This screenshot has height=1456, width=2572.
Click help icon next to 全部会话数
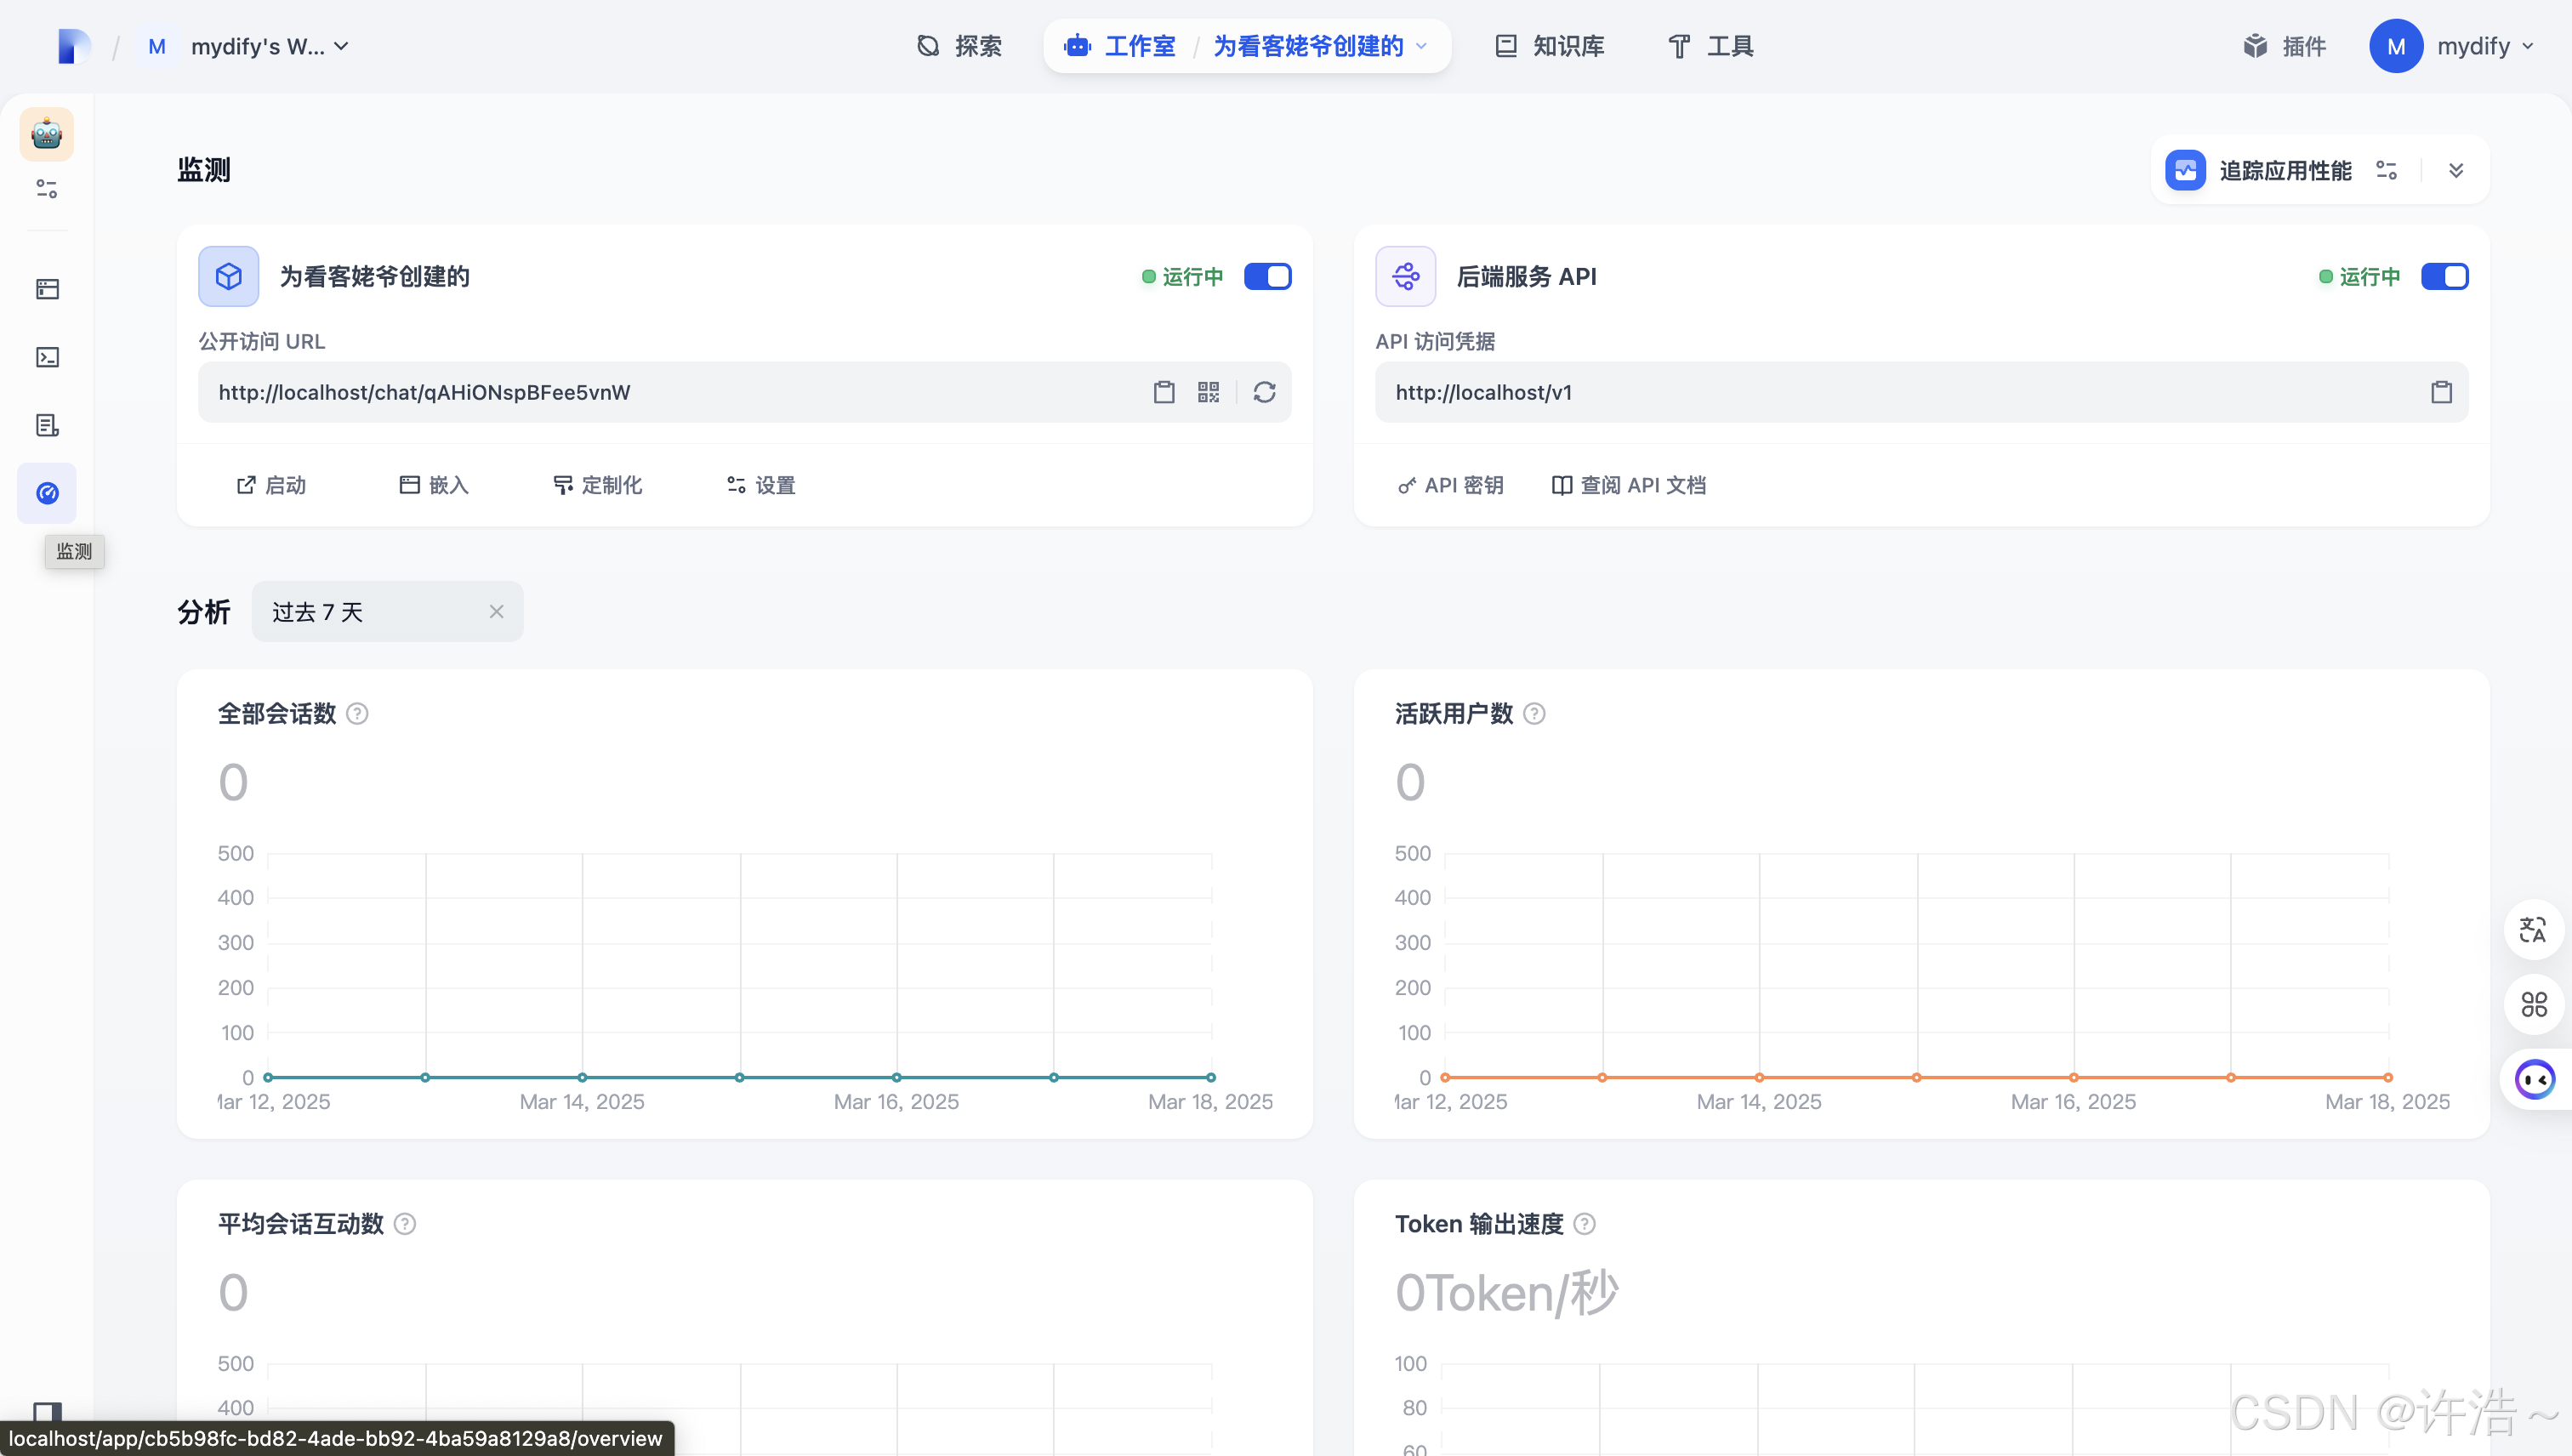click(x=357, y=714)
